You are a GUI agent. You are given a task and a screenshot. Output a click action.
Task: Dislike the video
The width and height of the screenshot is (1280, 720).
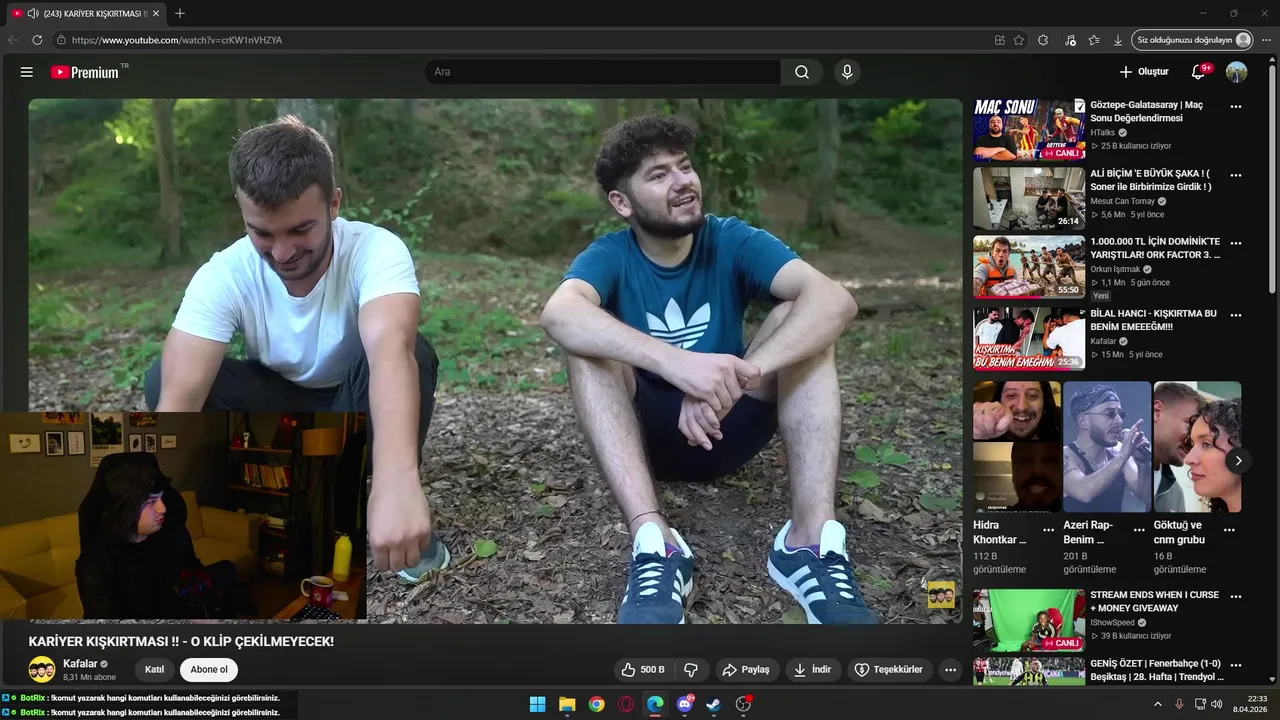tap(690, 670)
